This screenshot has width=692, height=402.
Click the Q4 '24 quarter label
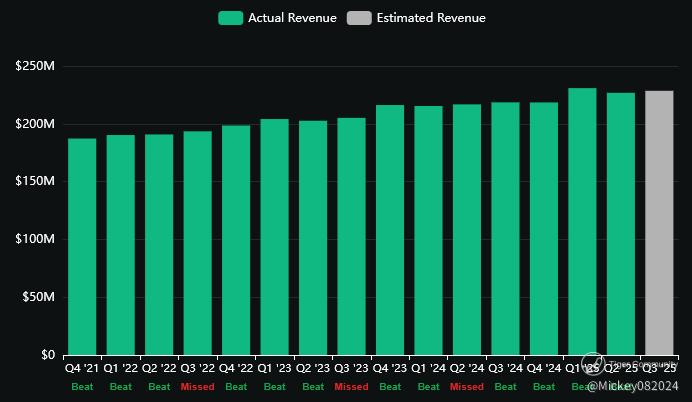point(544,368)
